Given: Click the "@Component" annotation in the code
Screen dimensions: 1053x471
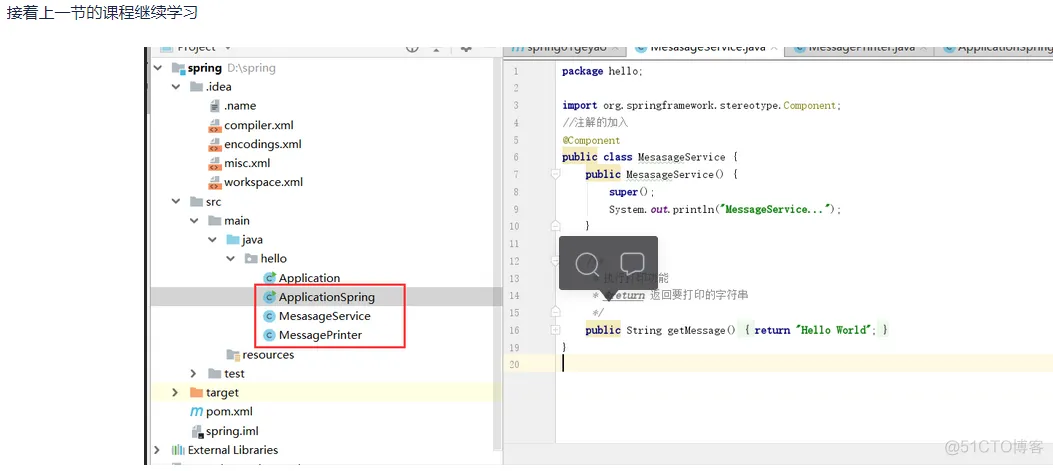Looking at the screenshot, I should (x=591, y=140).
